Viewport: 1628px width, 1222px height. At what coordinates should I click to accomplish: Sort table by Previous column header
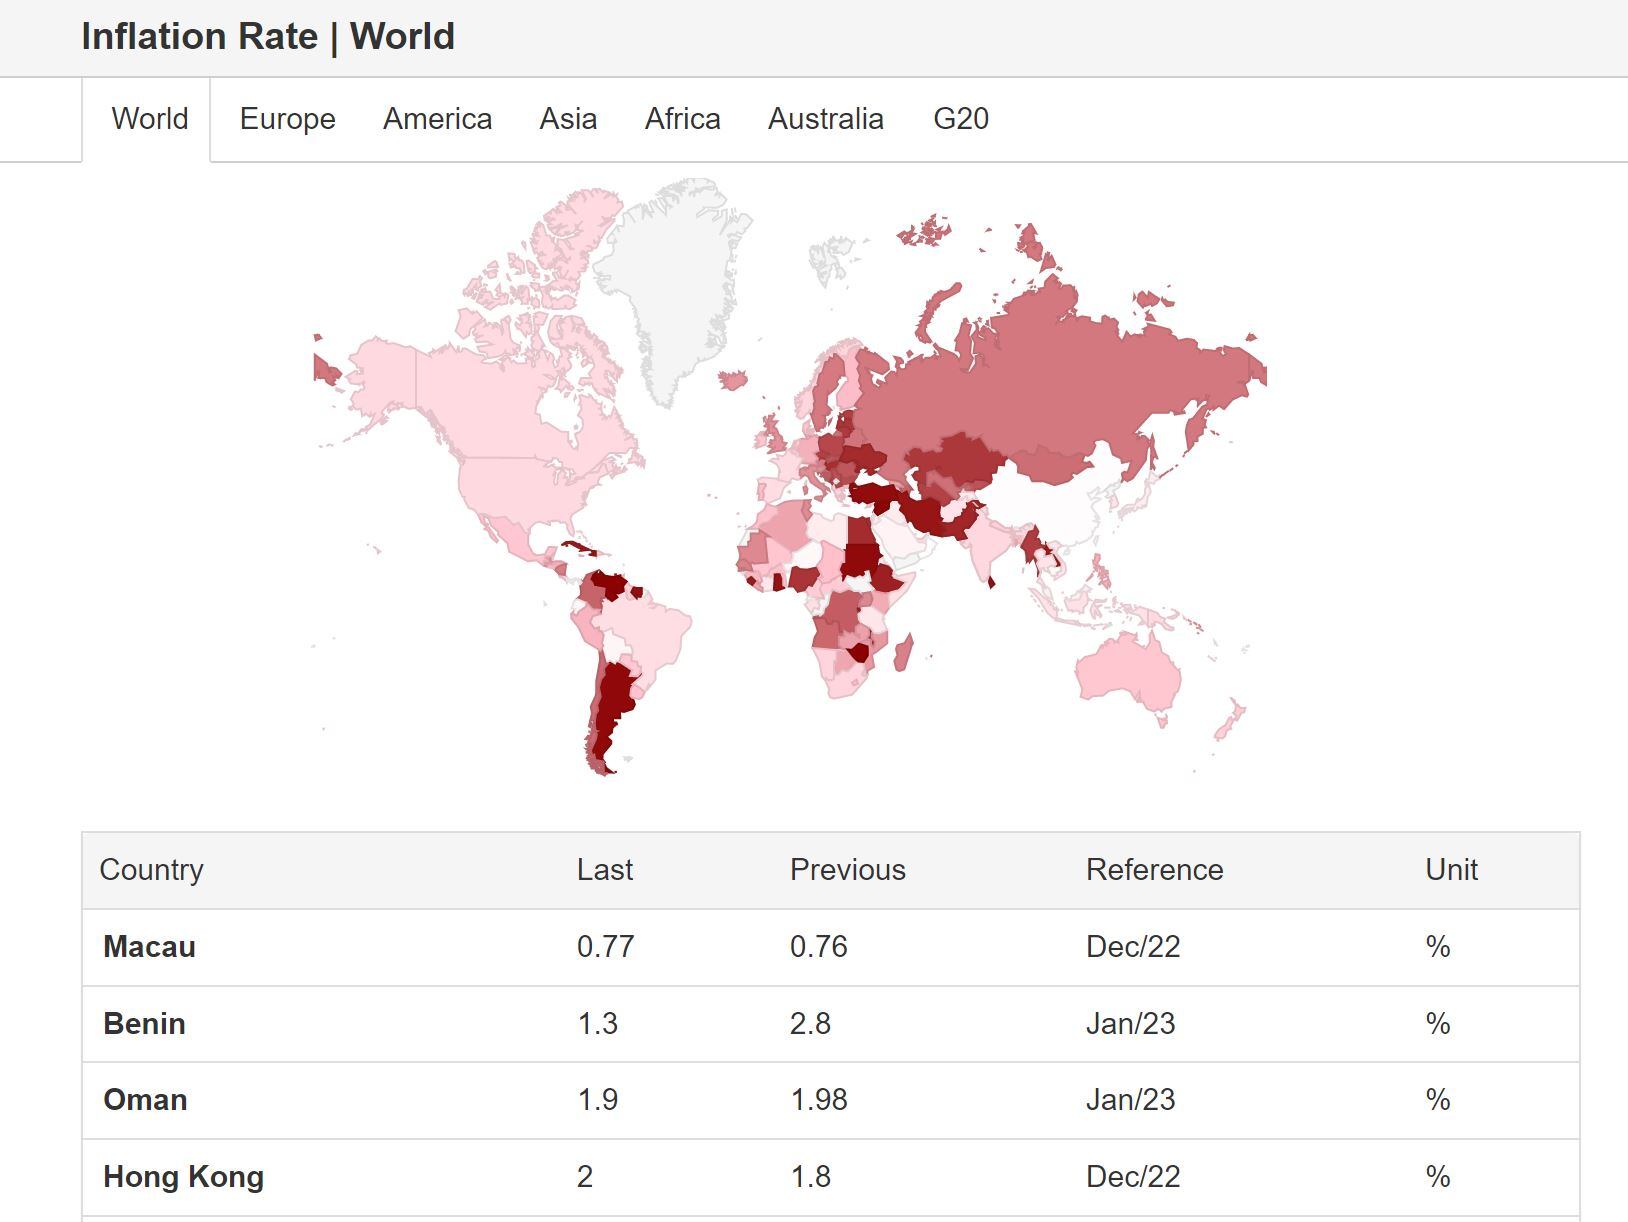point(847,870)
